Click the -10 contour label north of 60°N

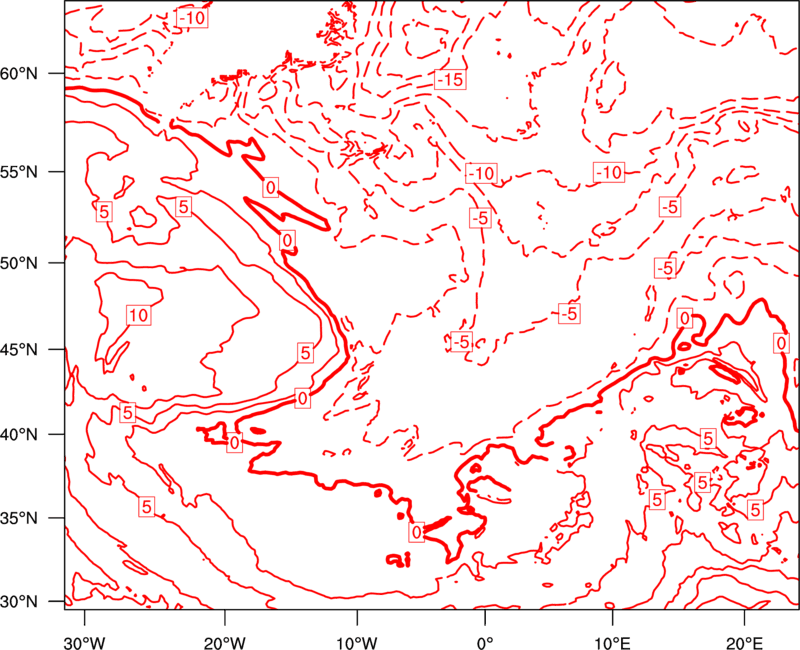pyautogui.click(x=192, y=18)
